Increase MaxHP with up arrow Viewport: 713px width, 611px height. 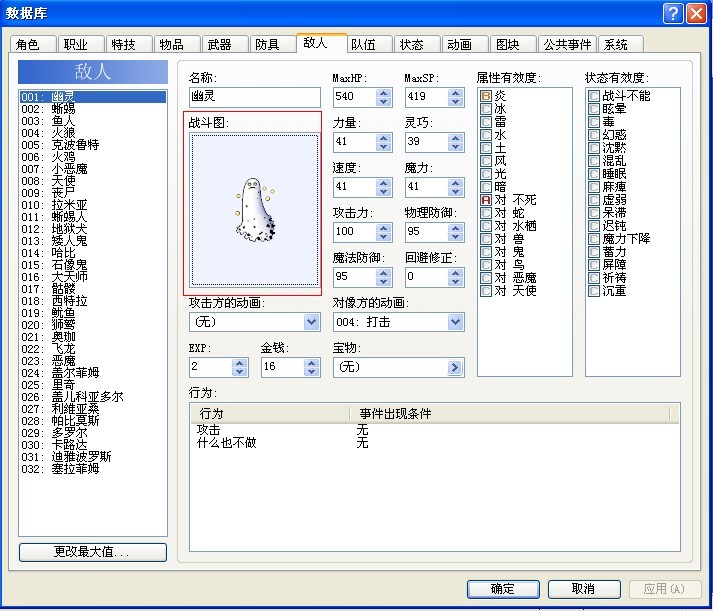tap(383, 93)
